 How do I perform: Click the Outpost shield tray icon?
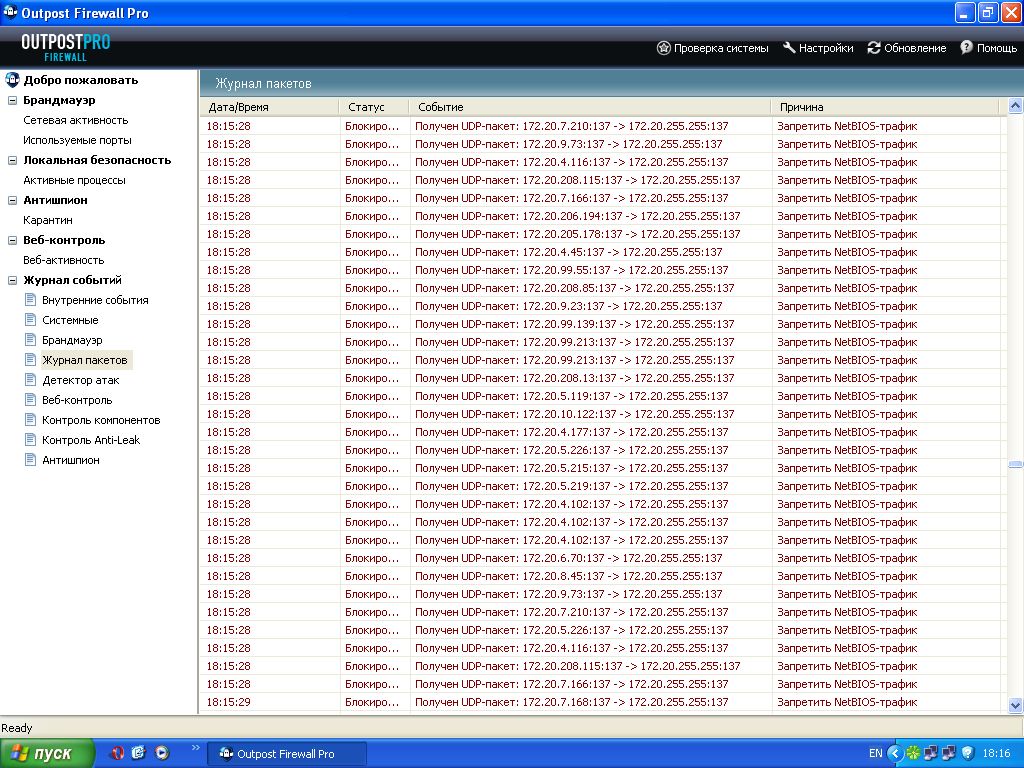pyautogui.click(x=968, y=754)
